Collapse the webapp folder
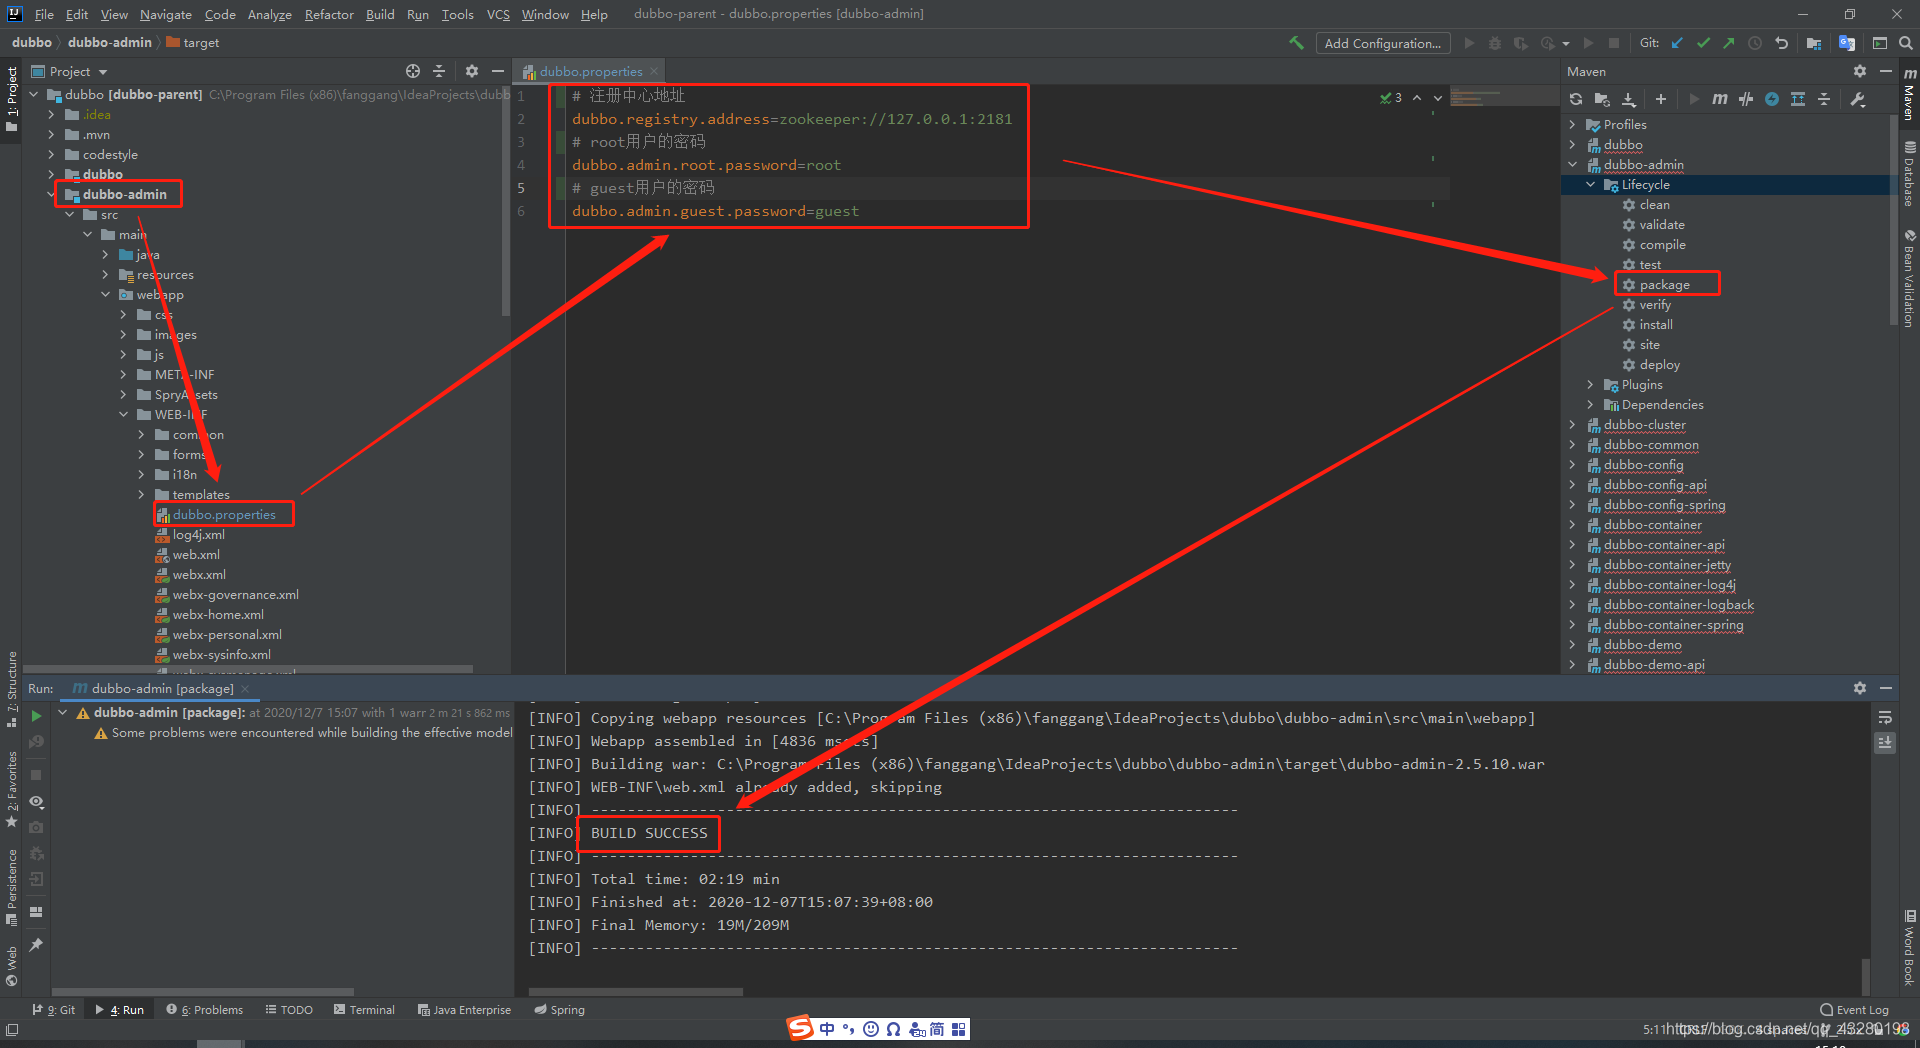This screenshot has height=1048, width=1920. [106, 294]
